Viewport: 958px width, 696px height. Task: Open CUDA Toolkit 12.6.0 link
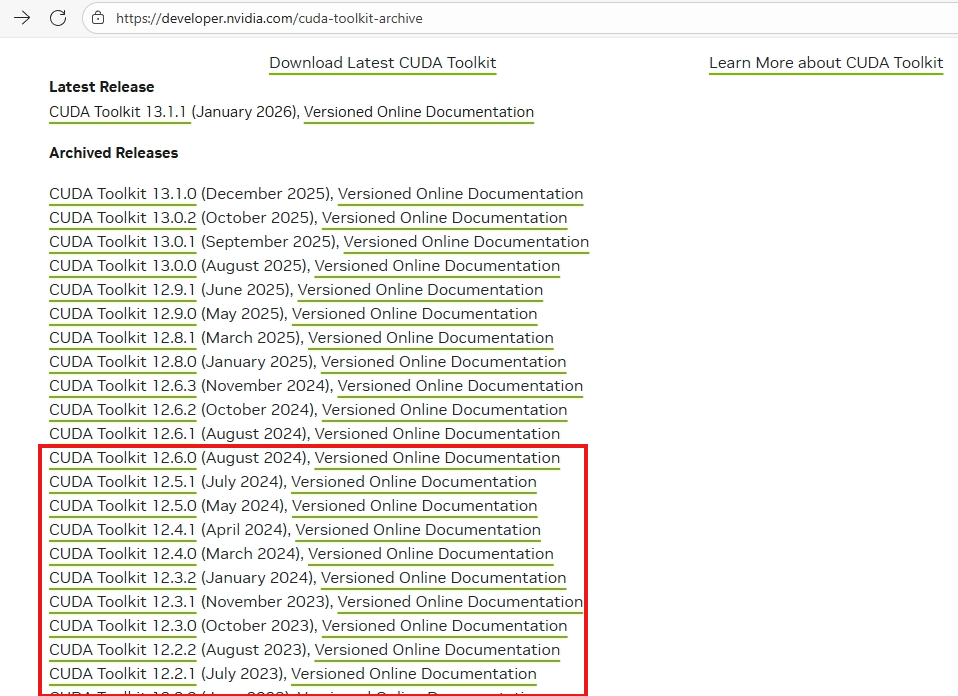[123, 458]
